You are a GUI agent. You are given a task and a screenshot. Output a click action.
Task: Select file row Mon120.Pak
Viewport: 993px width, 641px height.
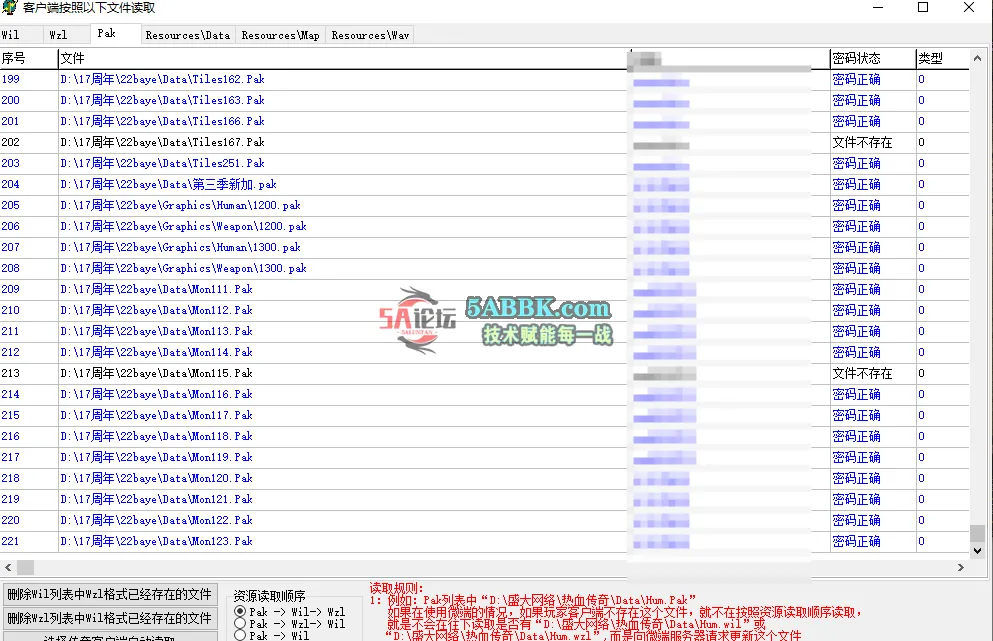click(484, 478)
